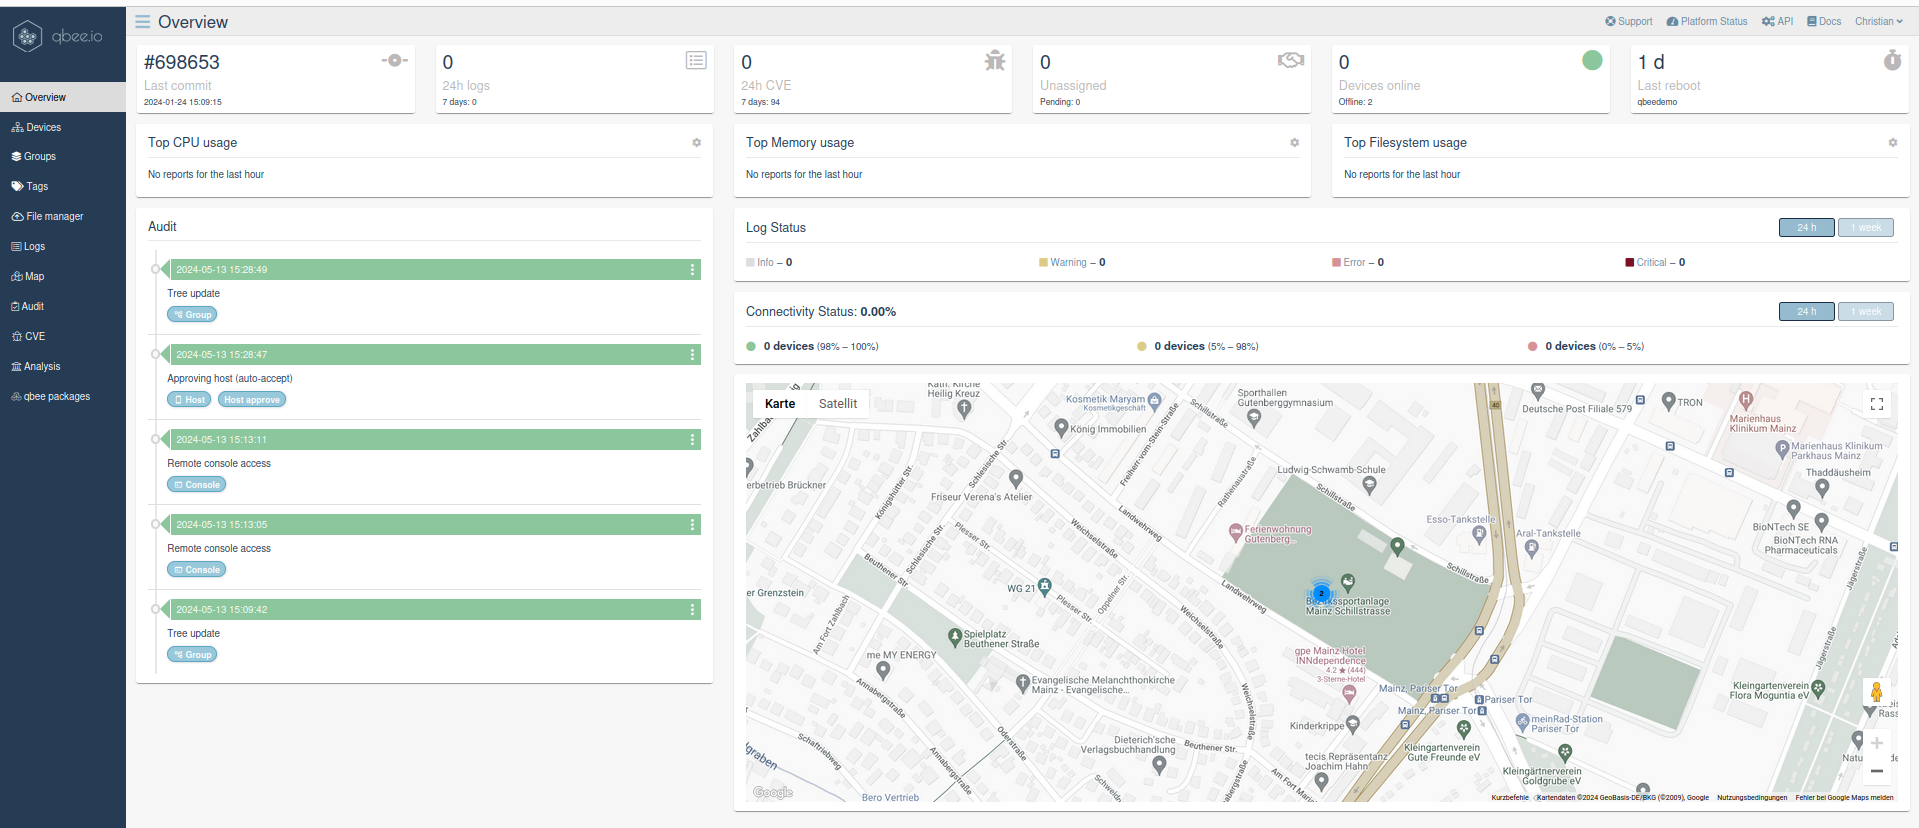Click the Host tag under Approving host
The height and width of the screenshot is (828, 1919).
(189, 400)
